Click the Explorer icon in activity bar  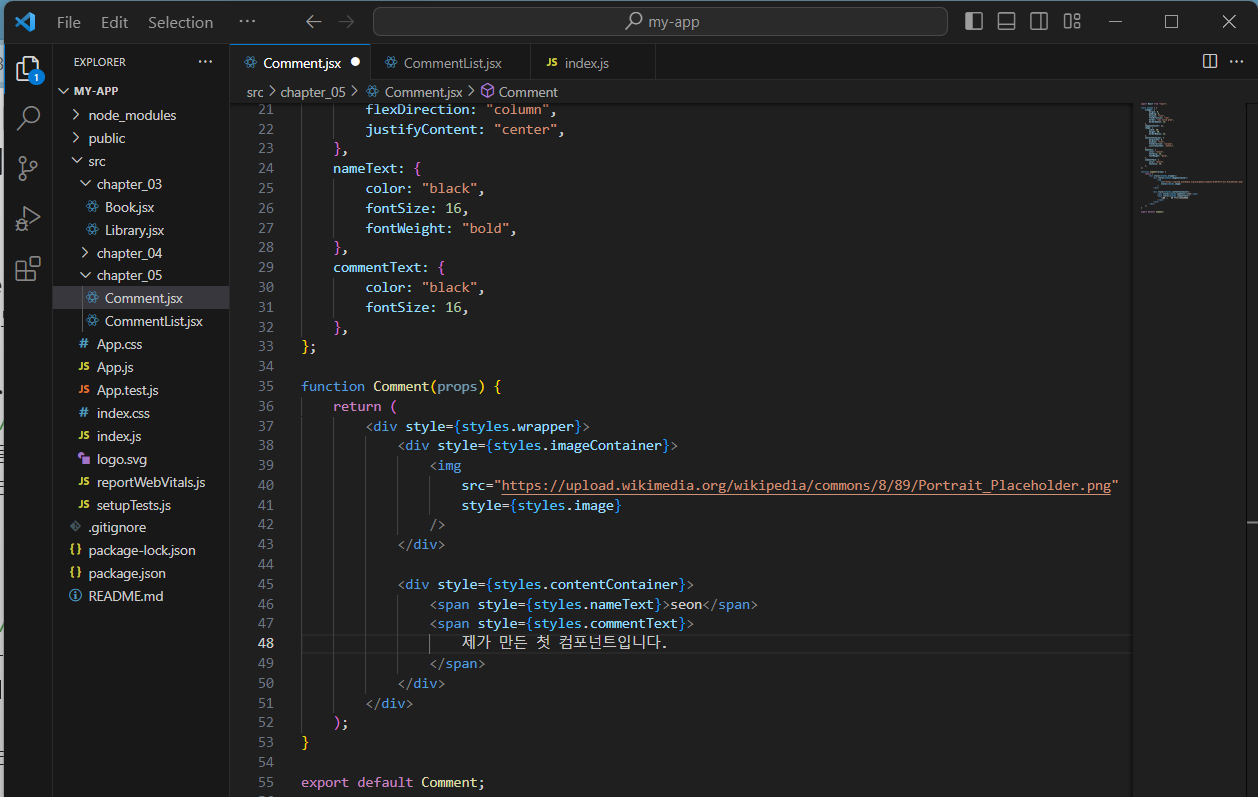(x=28, y=68)
